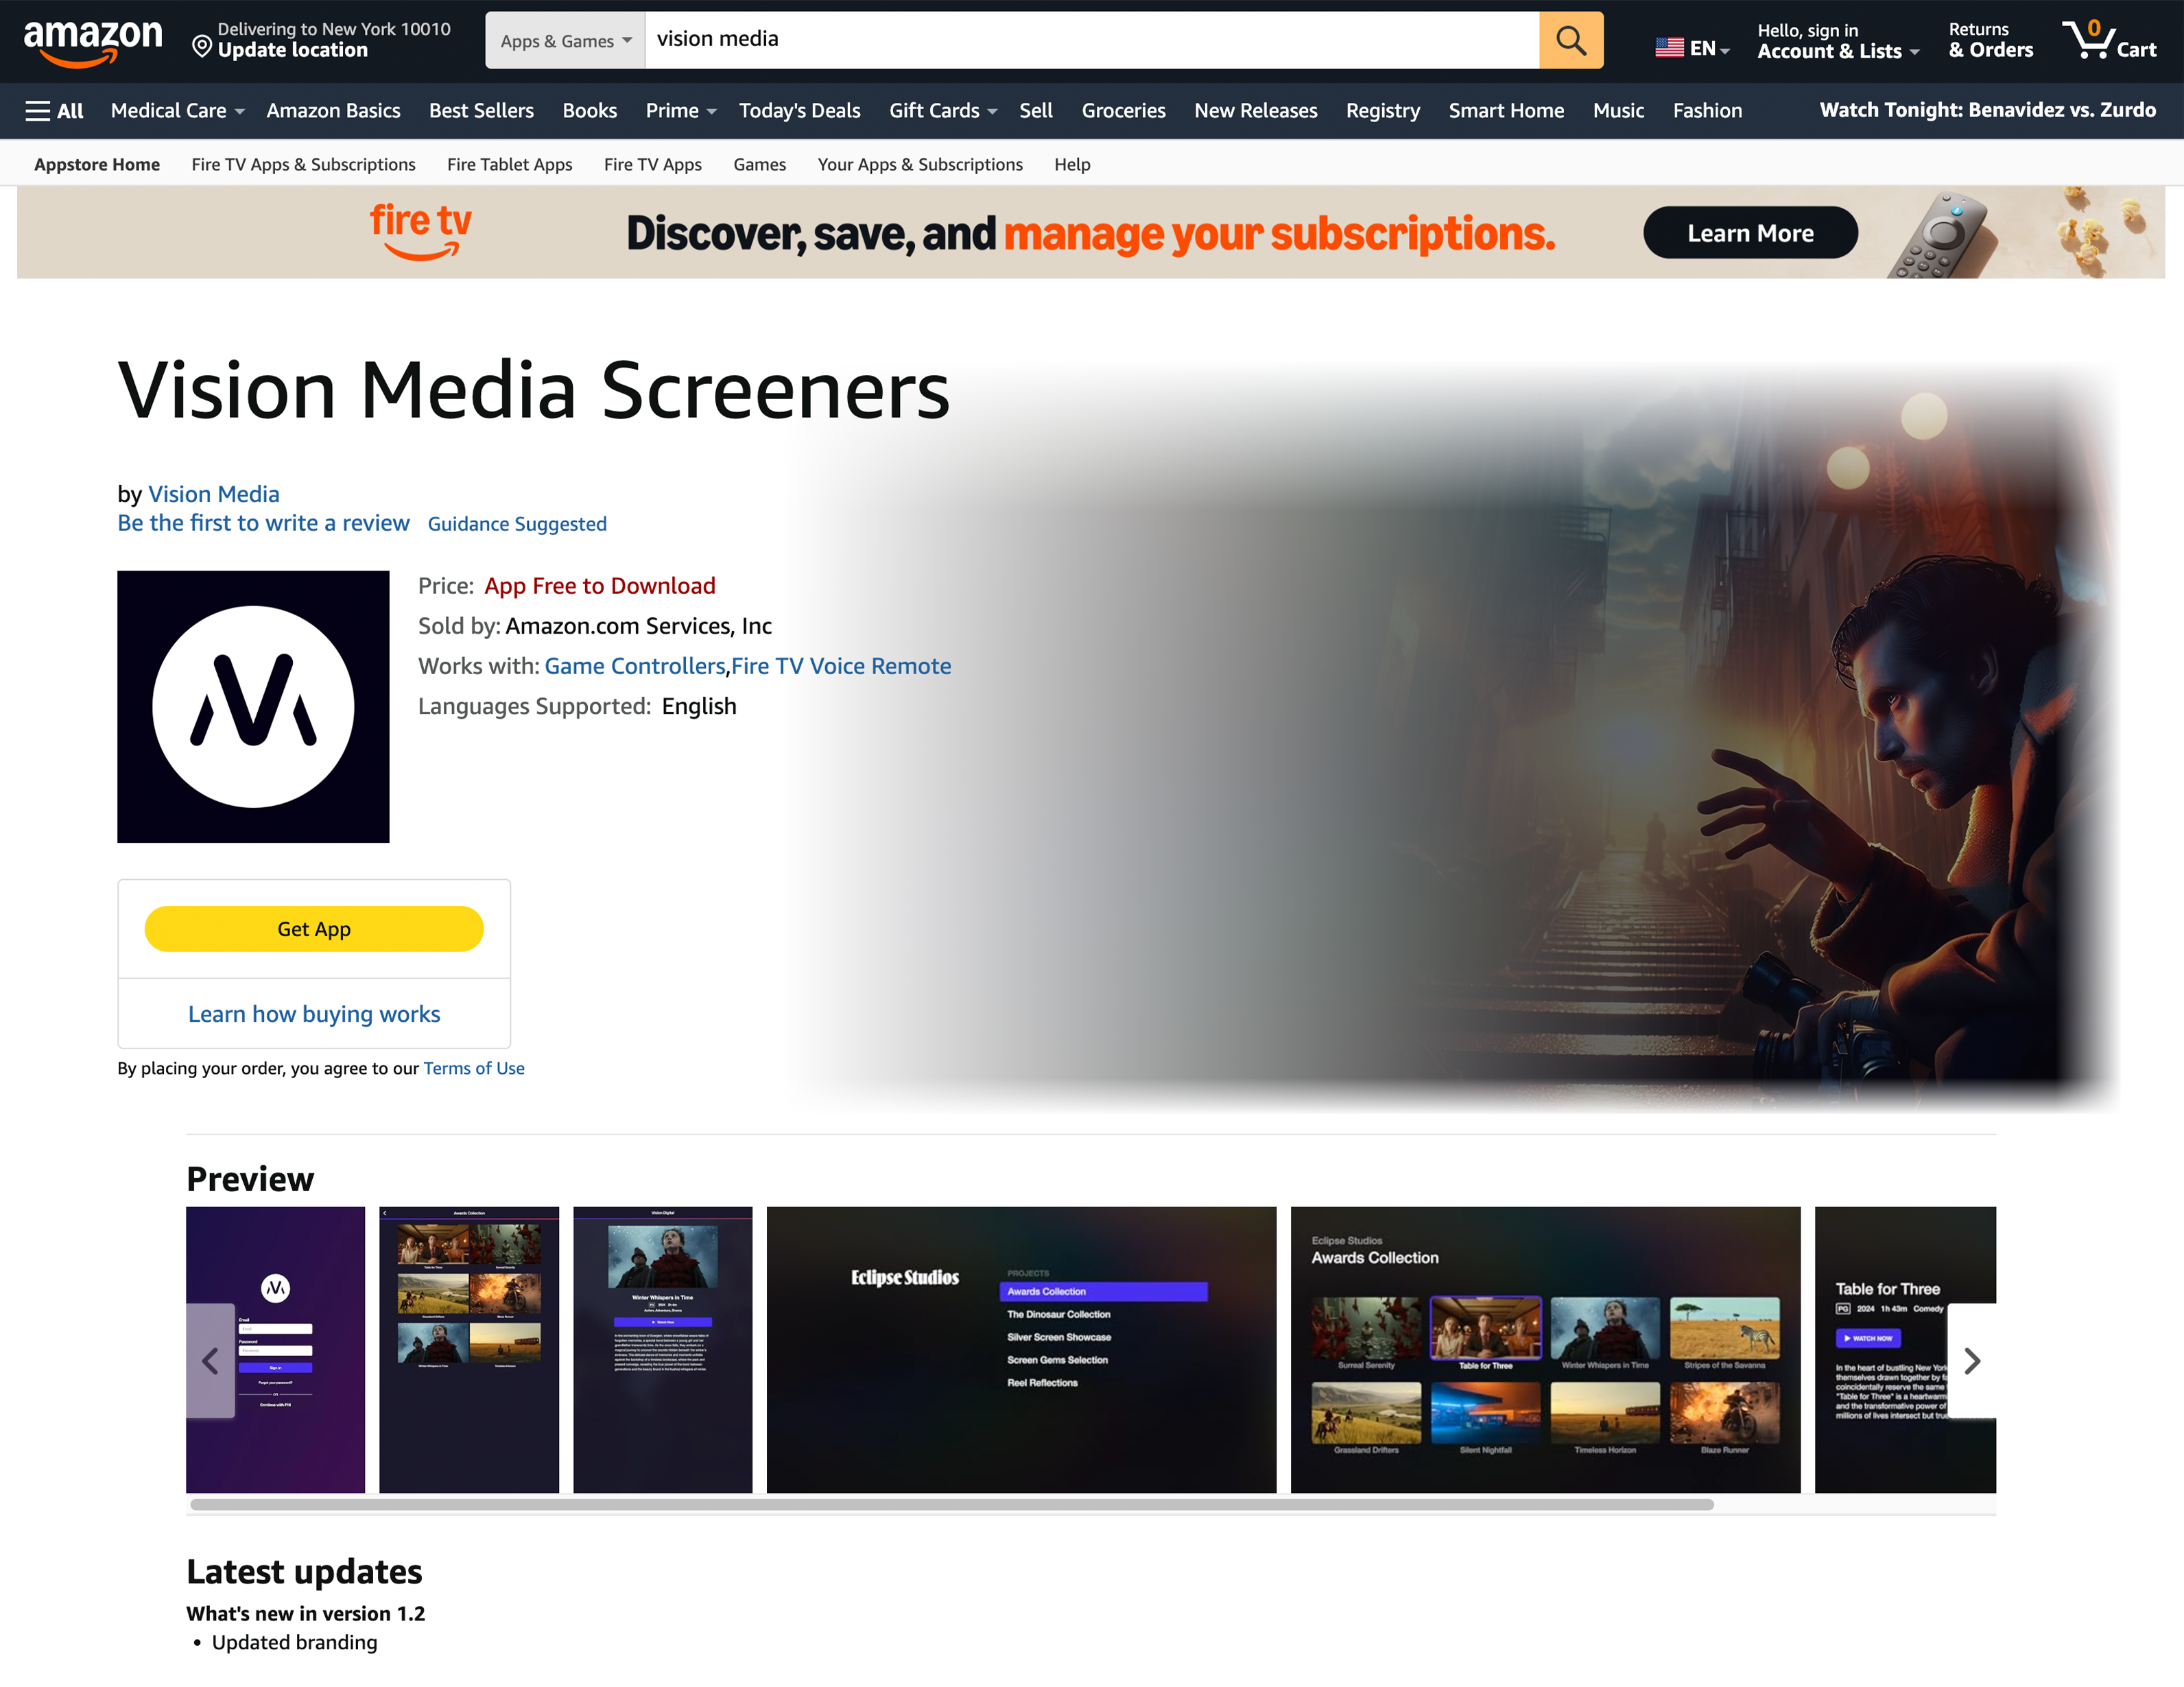Open the portrait Awards Collection preview thumbnail
Viewport: 2184px width, 1687px height.
click(469, 1349)
